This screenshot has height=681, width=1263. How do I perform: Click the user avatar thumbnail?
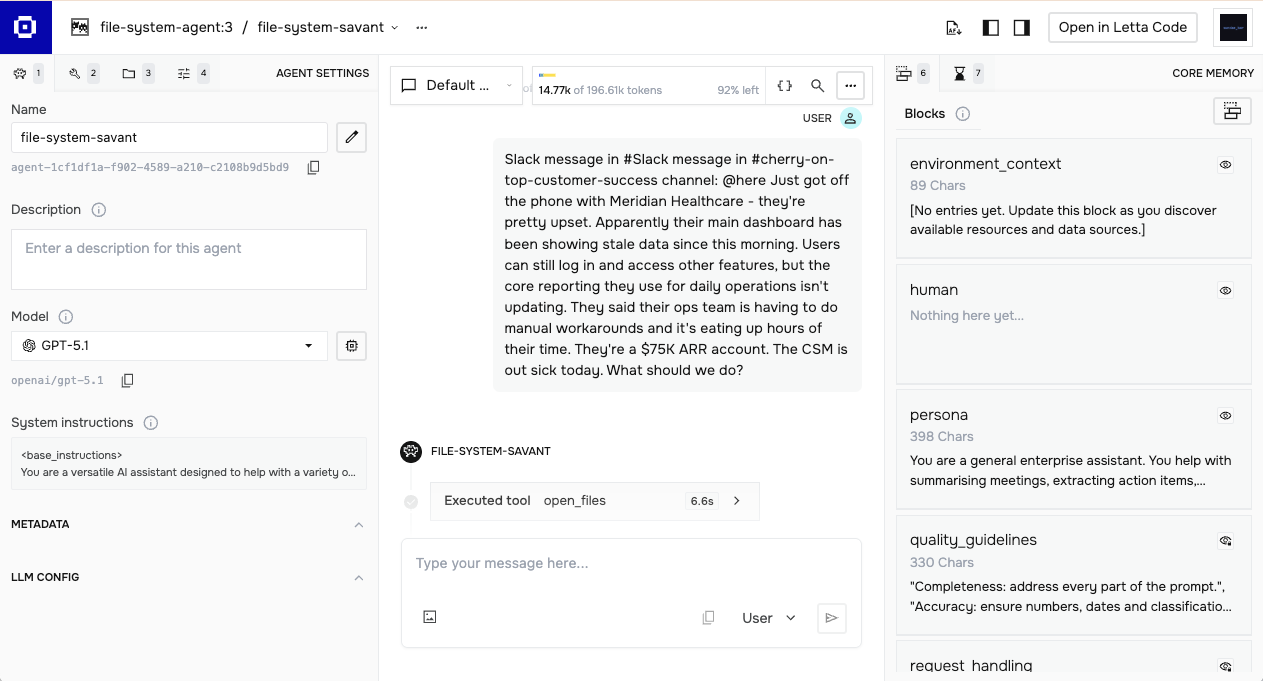coord(1232,27)
